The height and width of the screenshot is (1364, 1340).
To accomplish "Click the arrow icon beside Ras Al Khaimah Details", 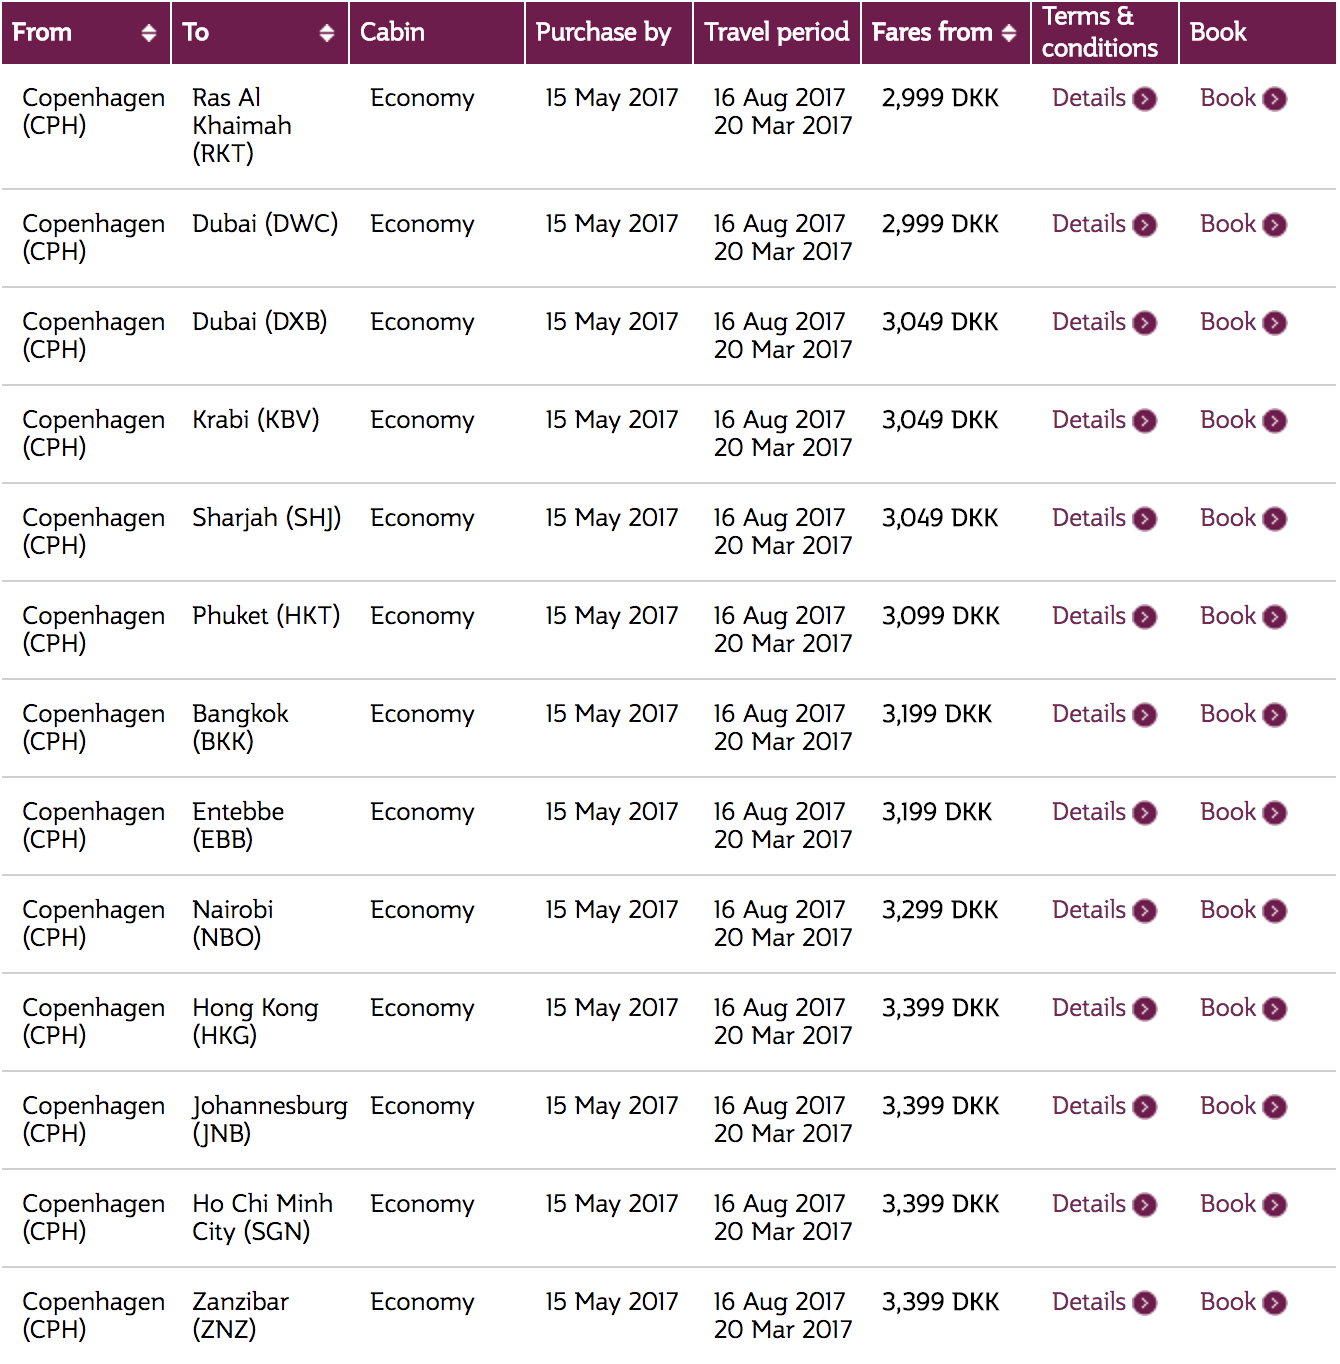I will [1145, 99].
